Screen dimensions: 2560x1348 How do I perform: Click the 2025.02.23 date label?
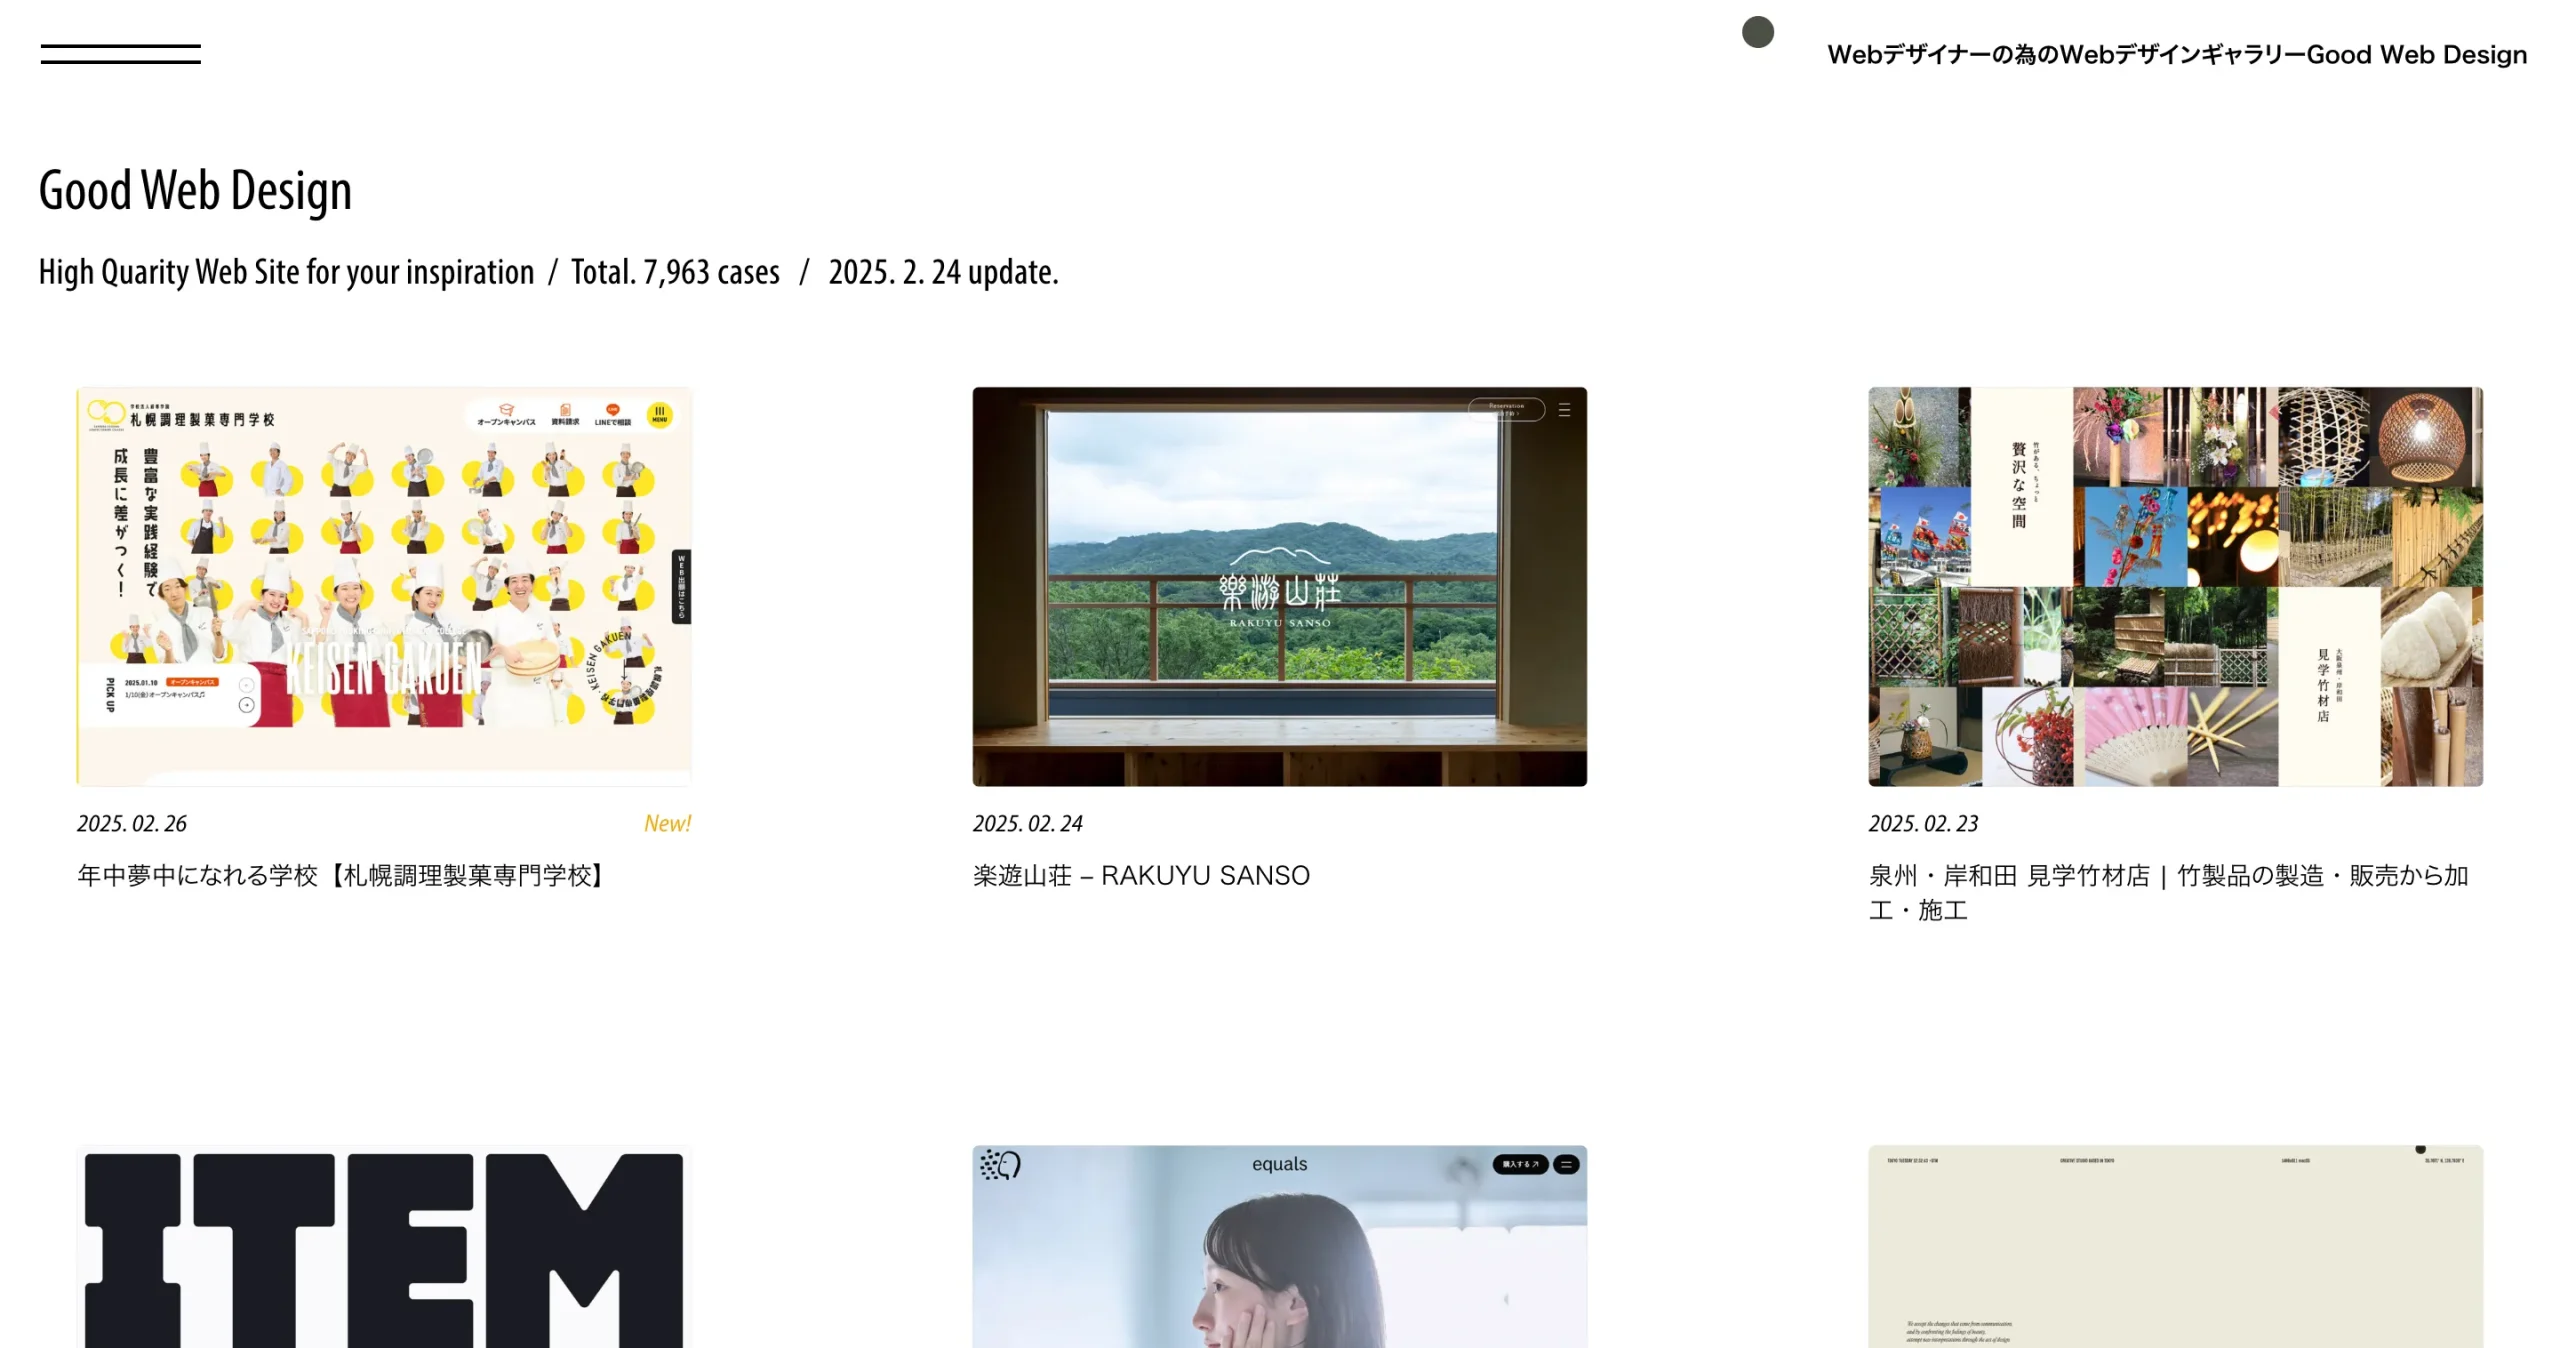point(1923,823)
